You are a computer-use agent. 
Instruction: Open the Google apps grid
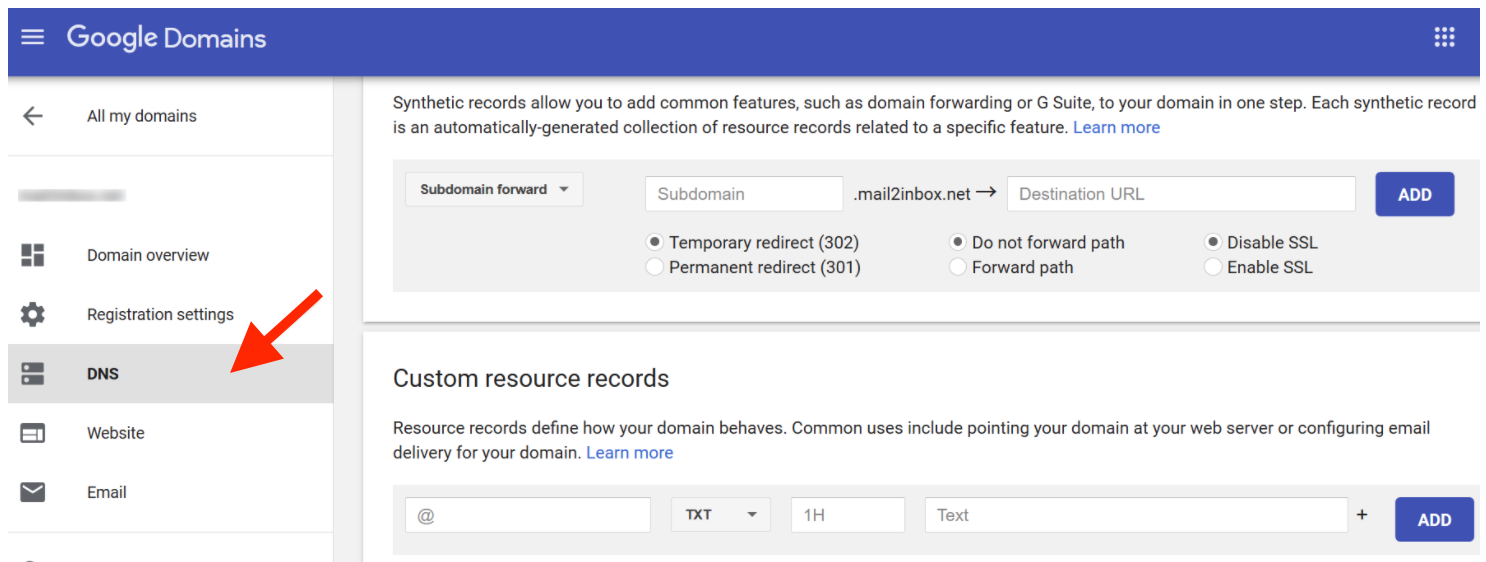coord(1444,38)
